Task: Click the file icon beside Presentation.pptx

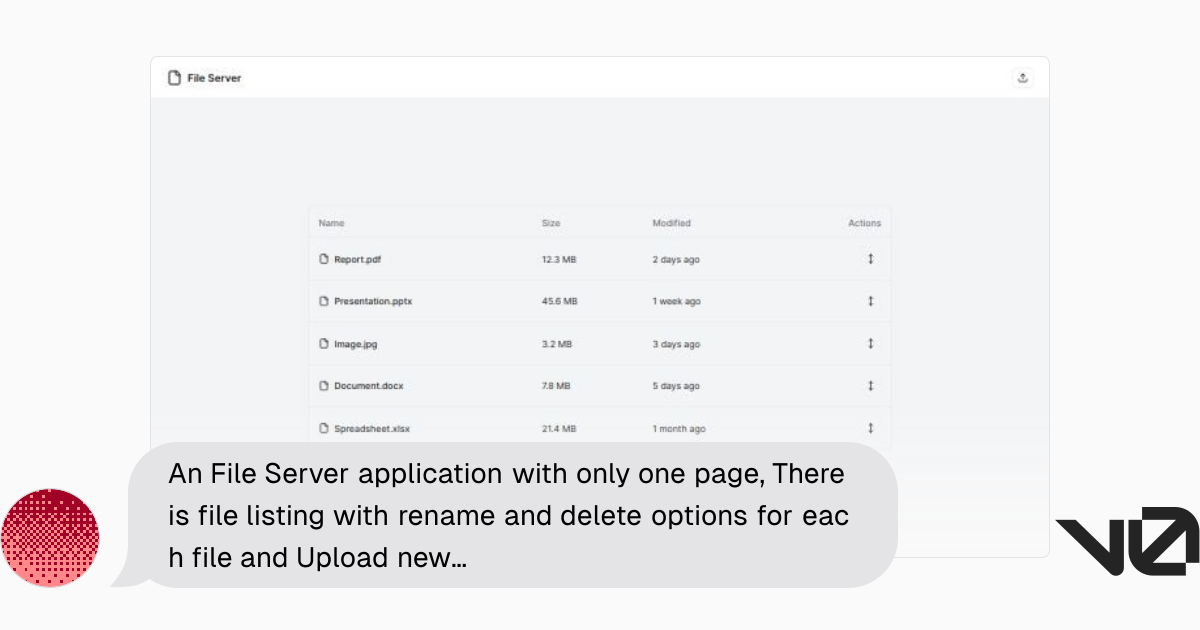Action: tap(324, 301)
